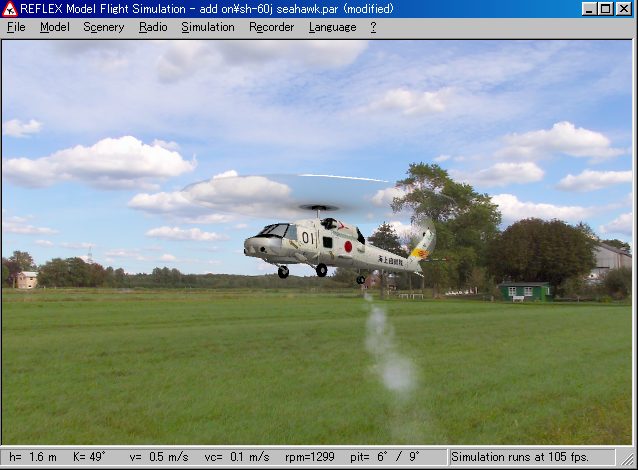Screen dimensions: 638x470
Task: Open the Scenery menu
Action: click(103, 27)
